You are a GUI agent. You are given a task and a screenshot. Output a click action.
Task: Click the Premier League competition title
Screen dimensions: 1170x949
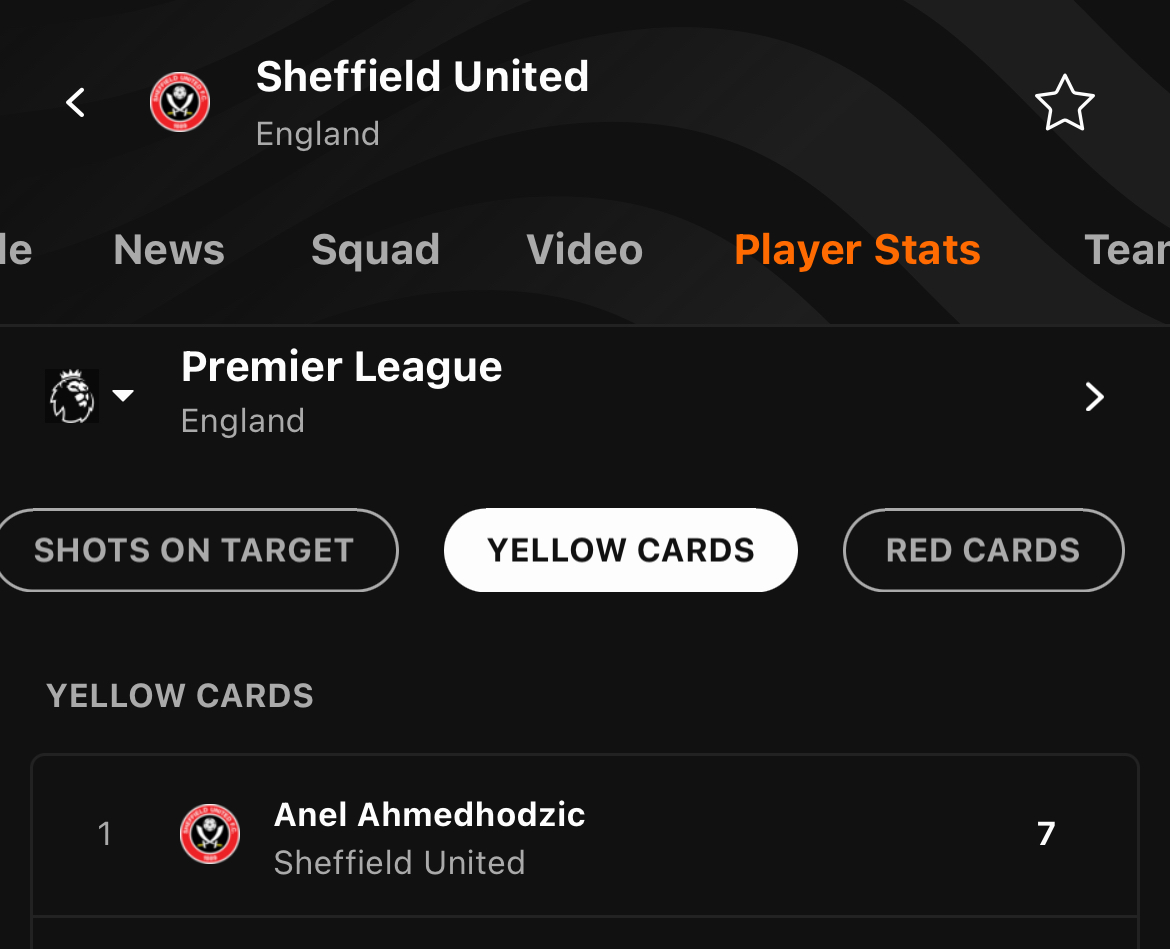tap(342, 367)
